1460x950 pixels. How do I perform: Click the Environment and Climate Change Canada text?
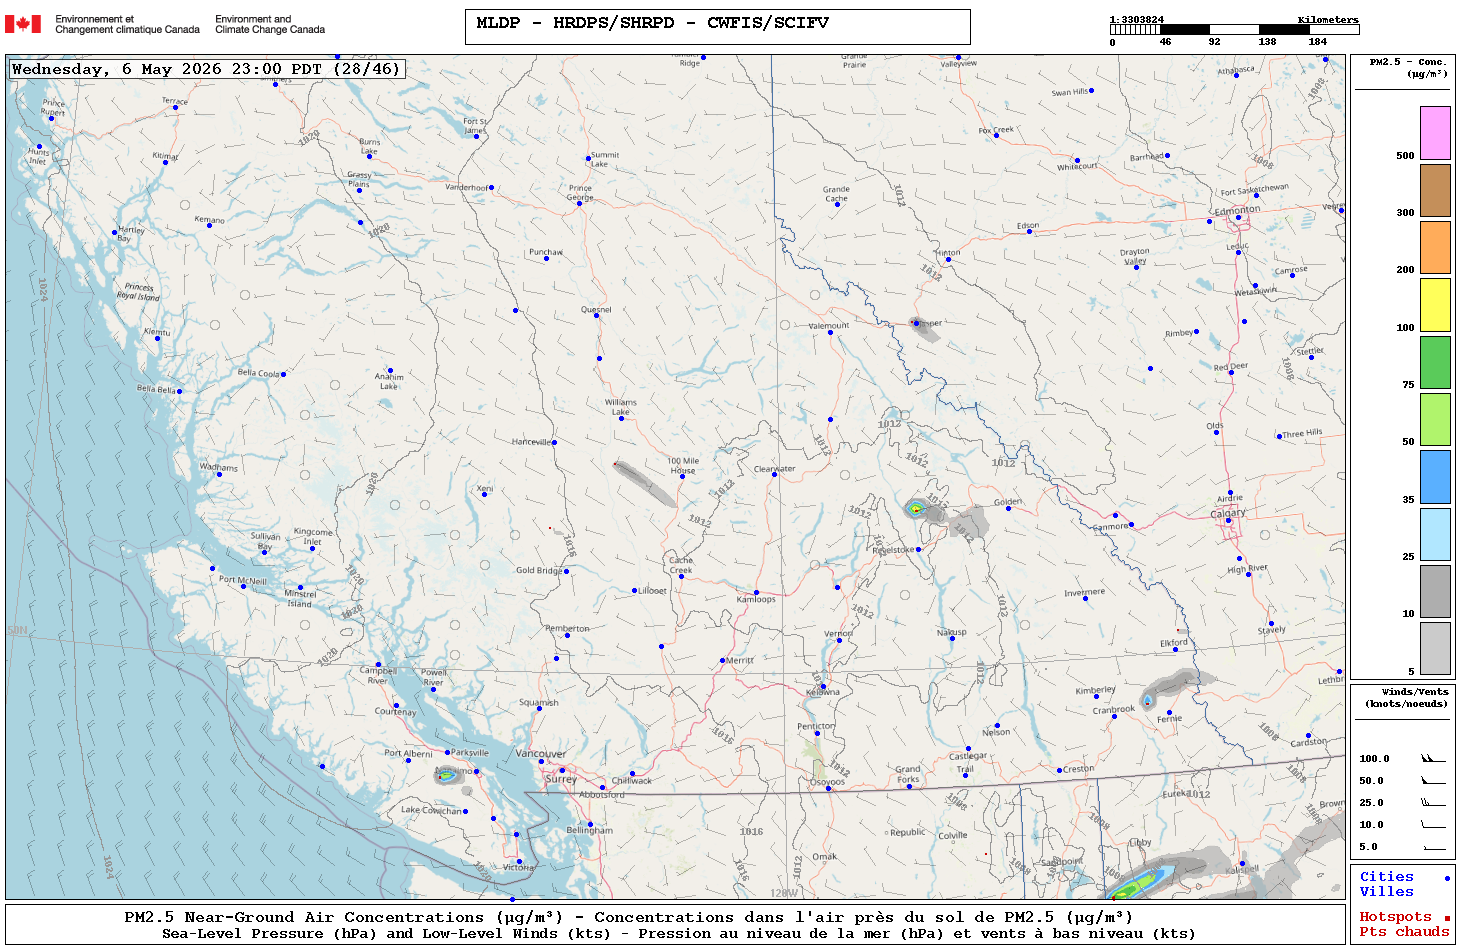(x=270, y=24)
